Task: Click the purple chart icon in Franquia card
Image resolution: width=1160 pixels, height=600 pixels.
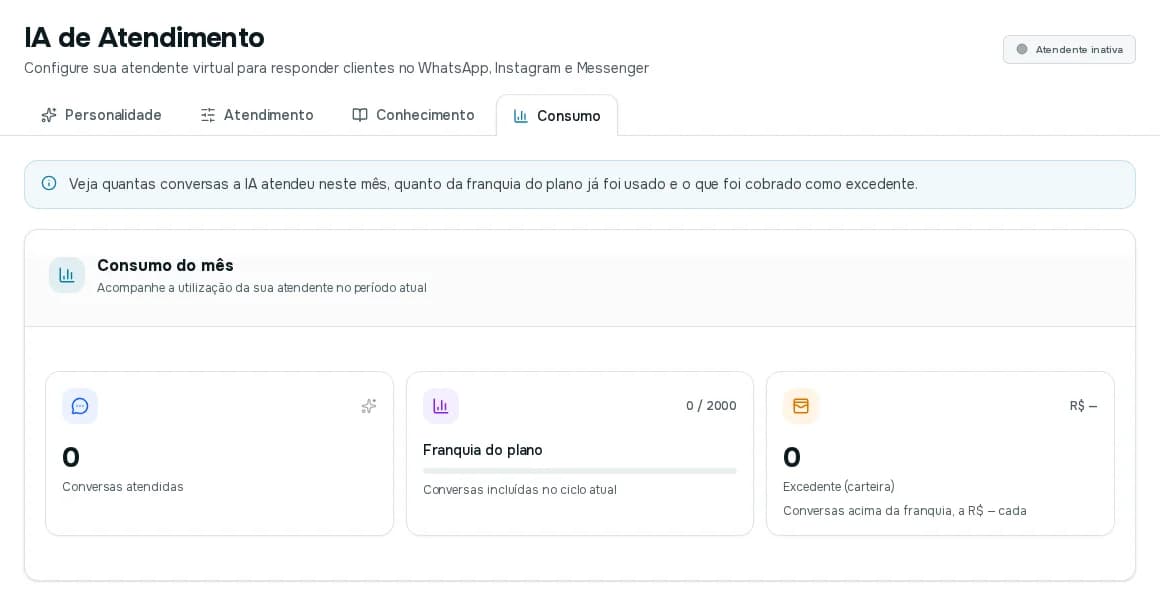Action: click(441, 406)
